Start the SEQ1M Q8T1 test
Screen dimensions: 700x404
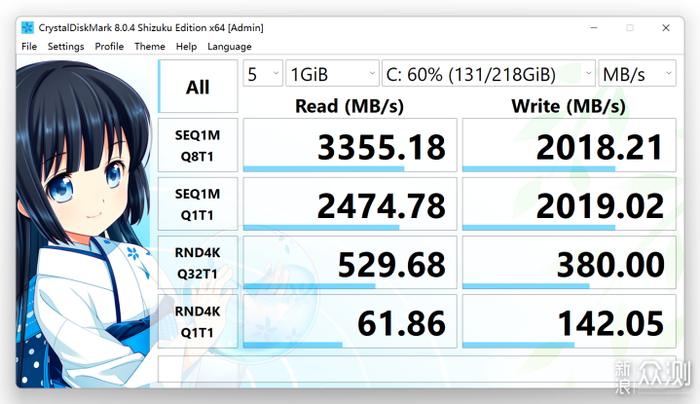pyautogui.click(x=198, y=145)
